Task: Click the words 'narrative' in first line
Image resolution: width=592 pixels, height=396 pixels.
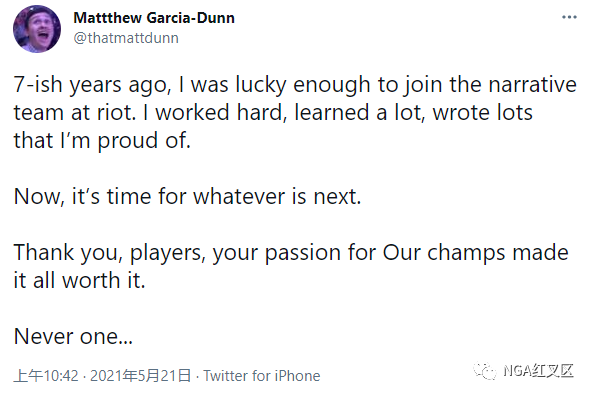Action: click(533, 84)
